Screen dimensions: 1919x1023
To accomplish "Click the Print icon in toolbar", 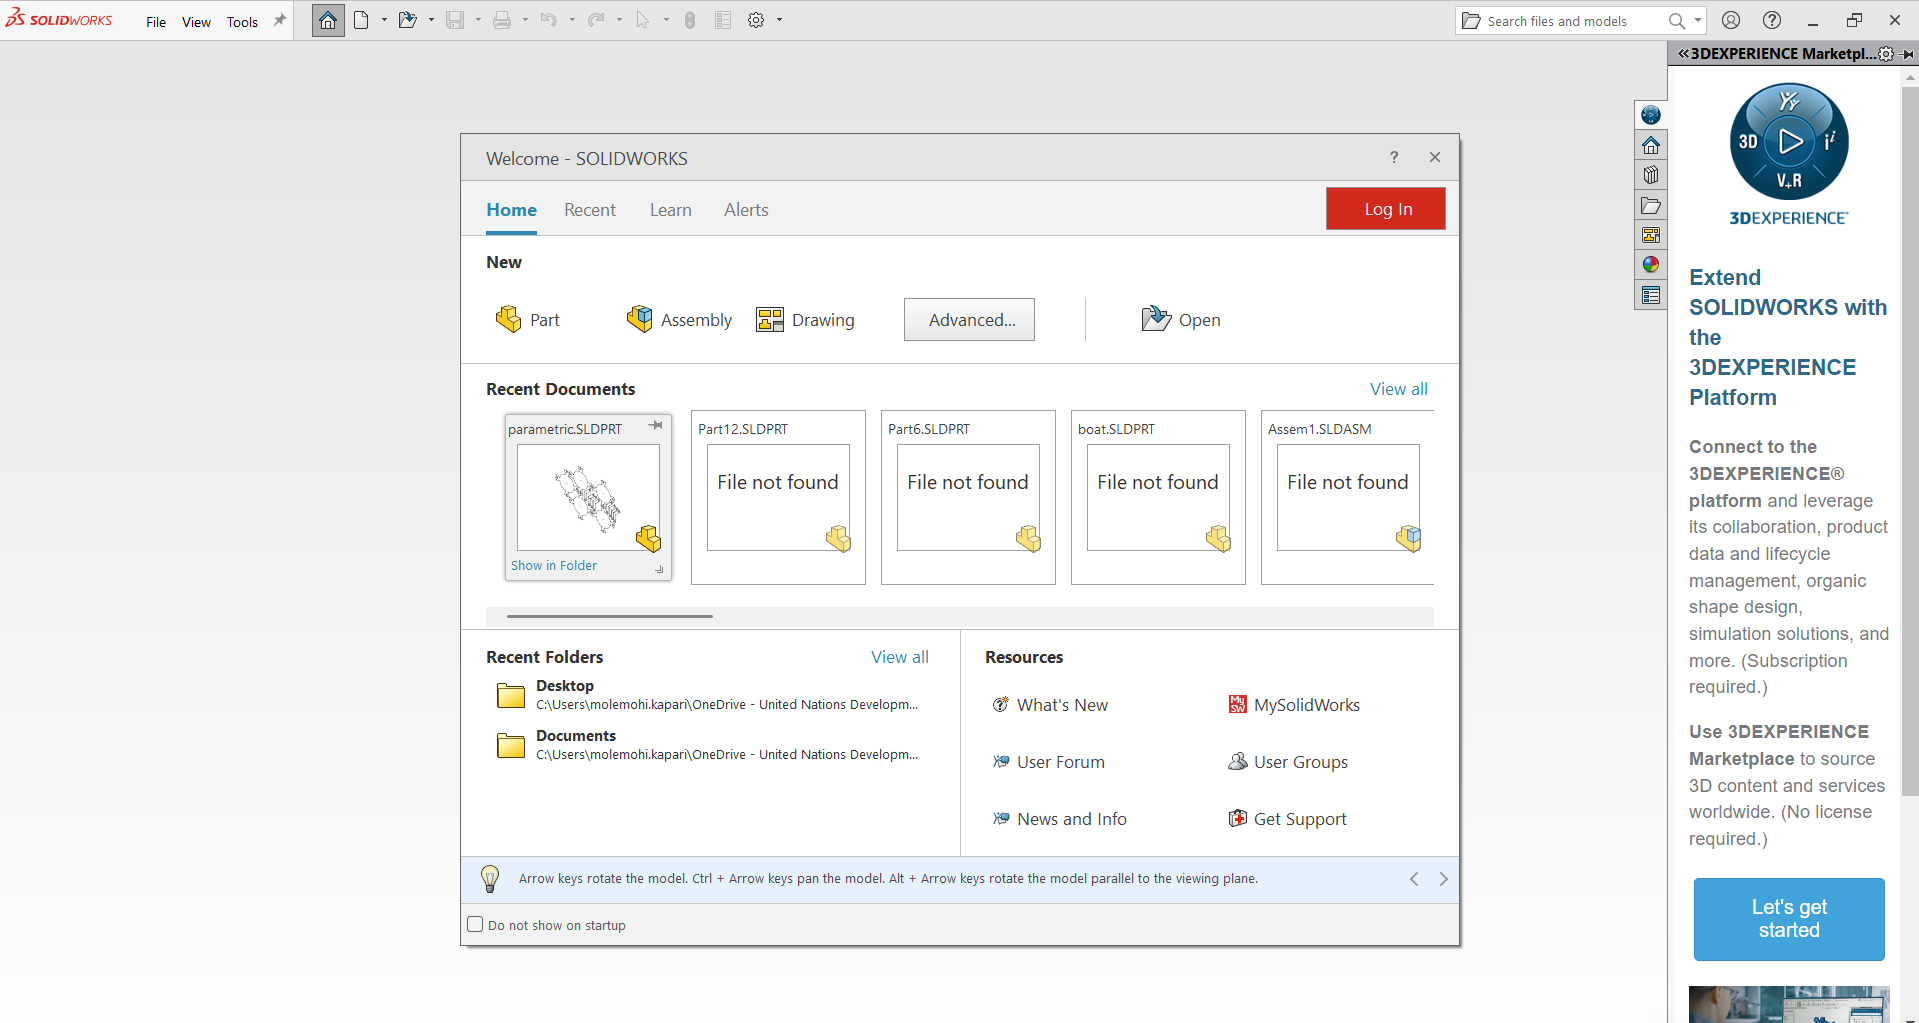I will pos(502,20).
